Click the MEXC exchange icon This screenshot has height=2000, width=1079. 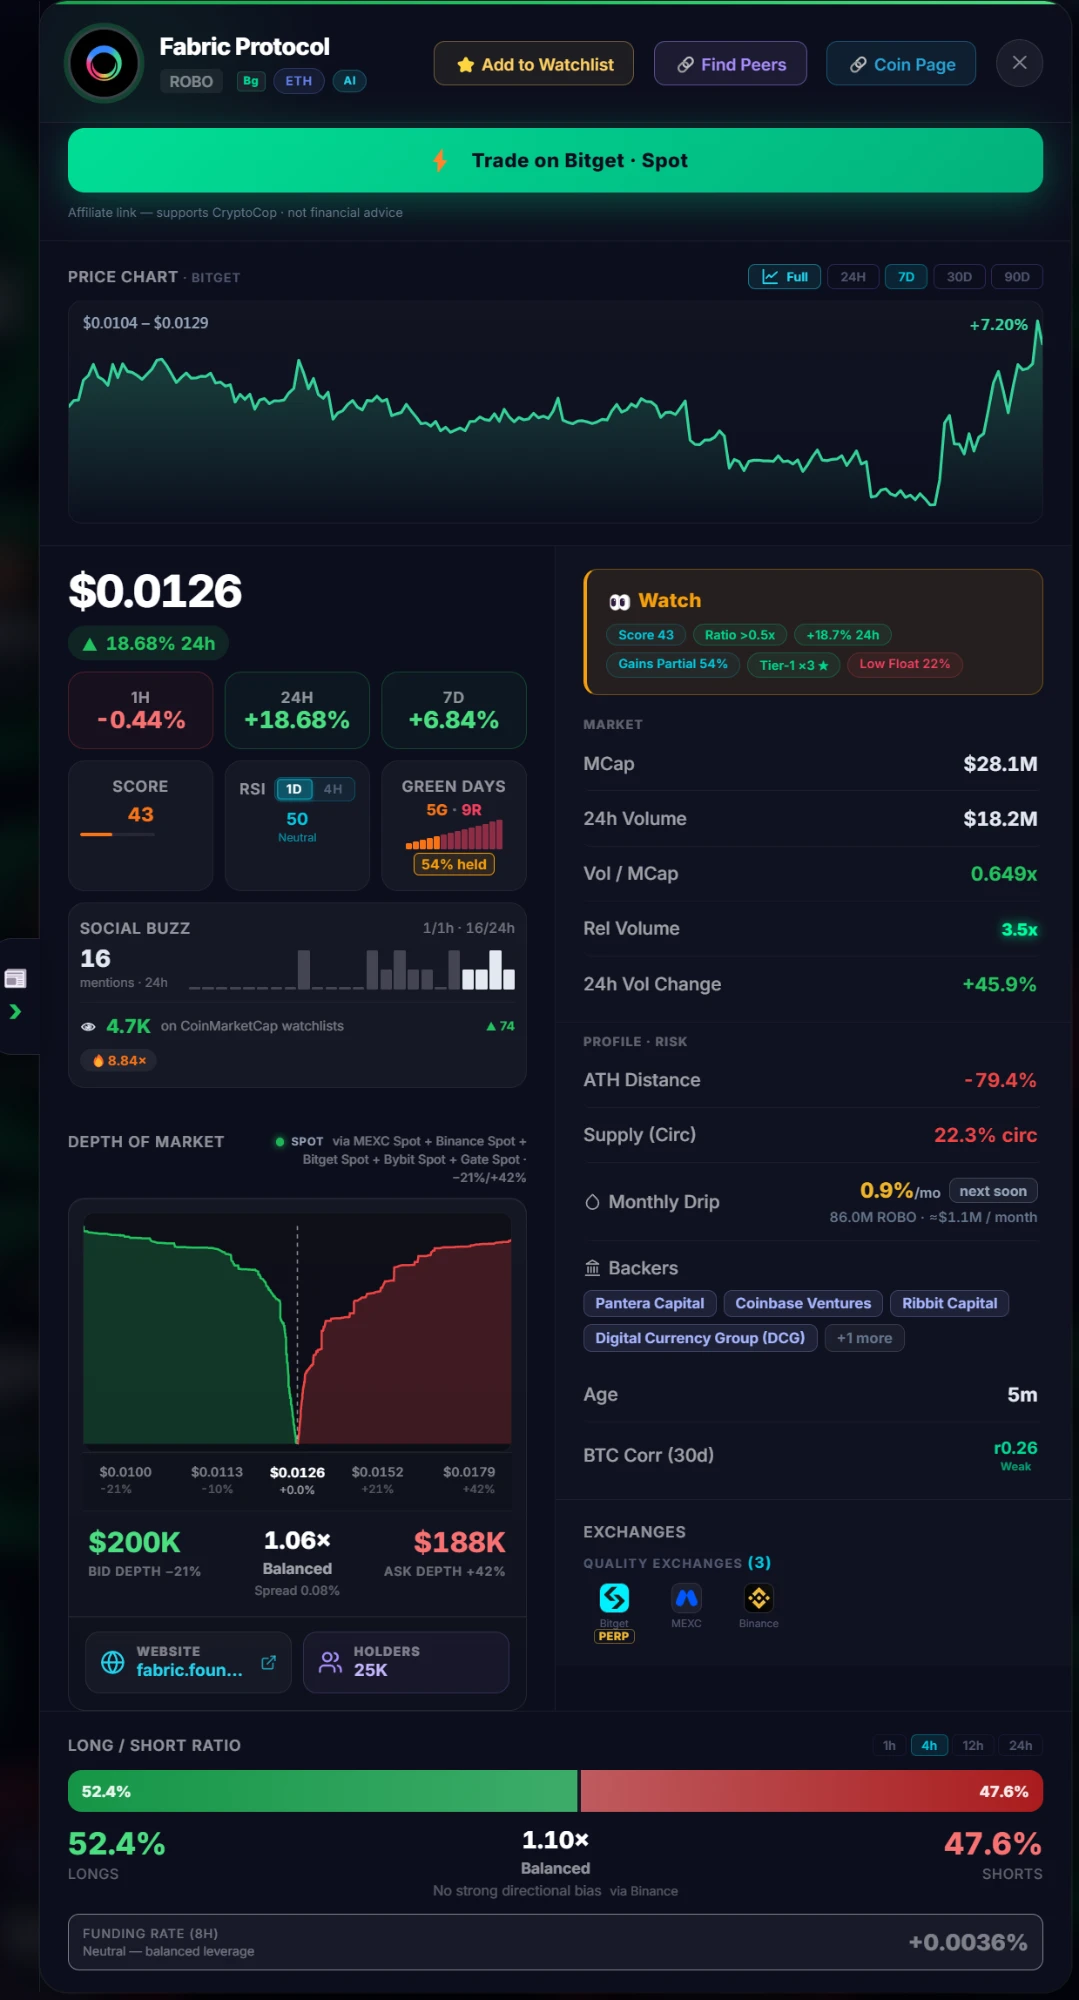686,1598
